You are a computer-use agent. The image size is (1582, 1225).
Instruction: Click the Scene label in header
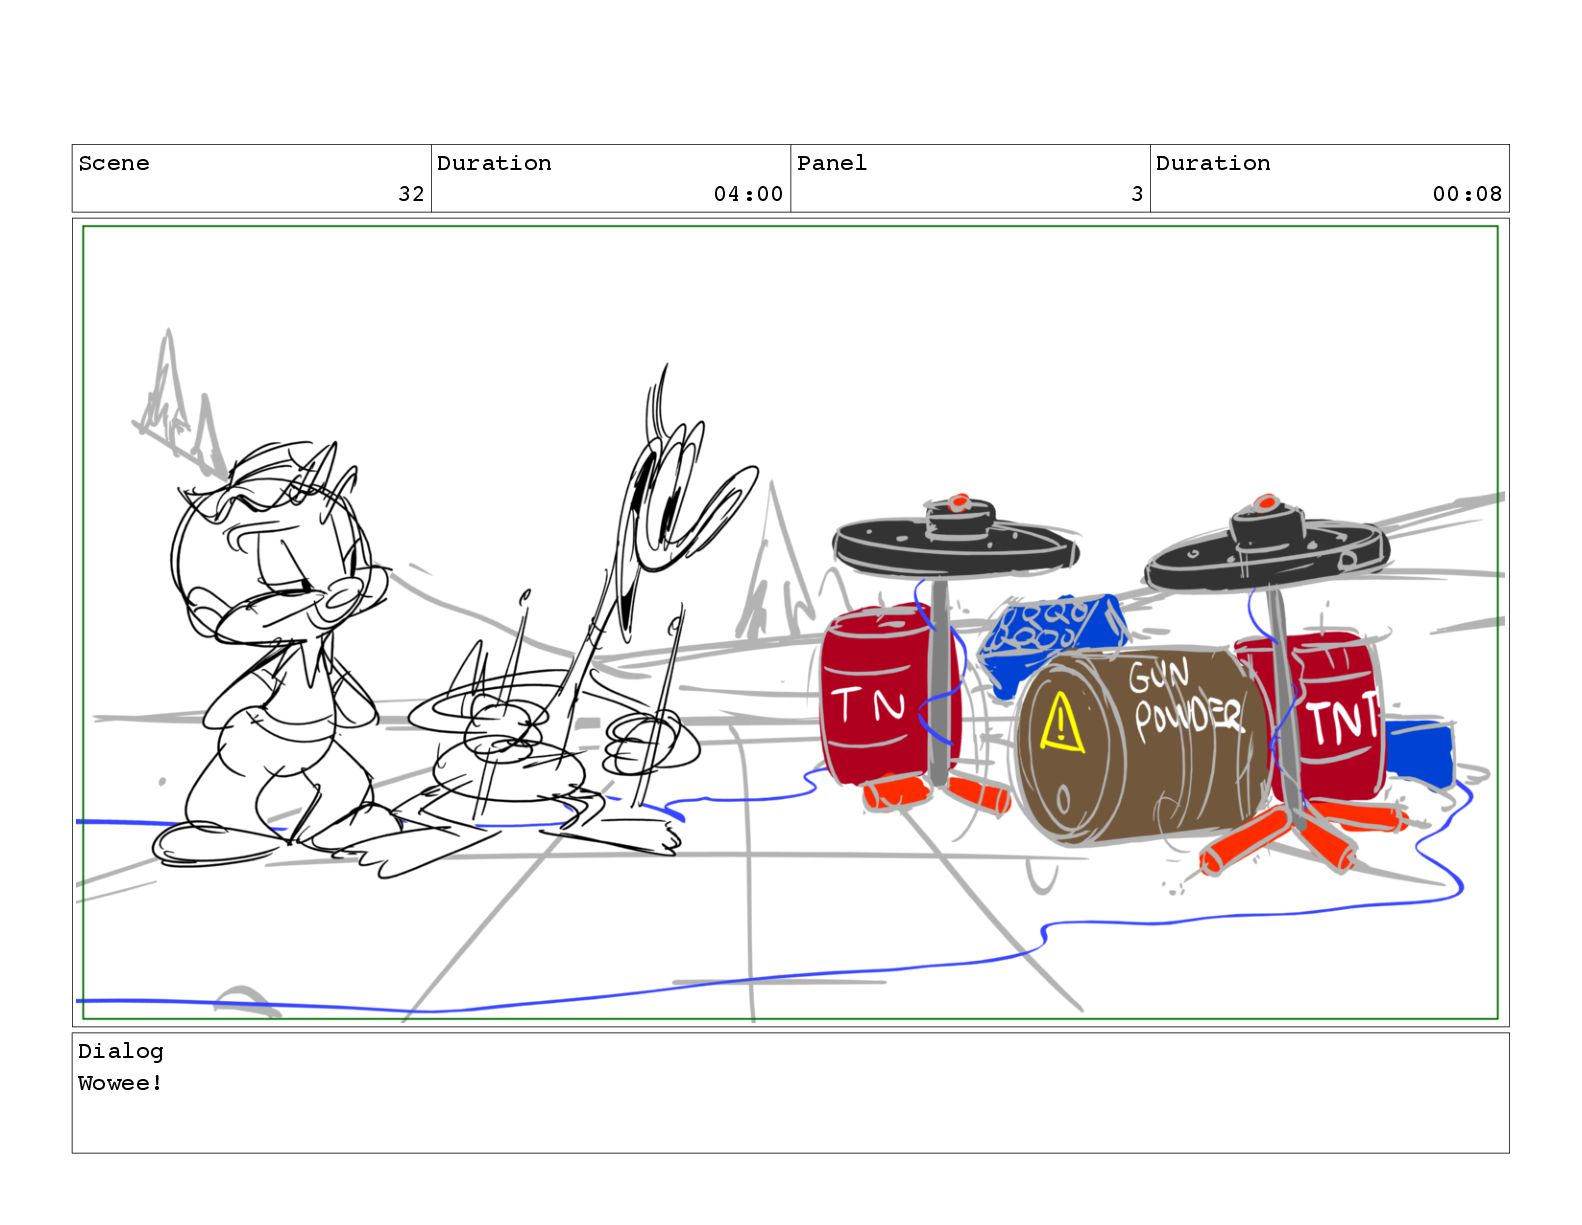(x=114, y=163)
